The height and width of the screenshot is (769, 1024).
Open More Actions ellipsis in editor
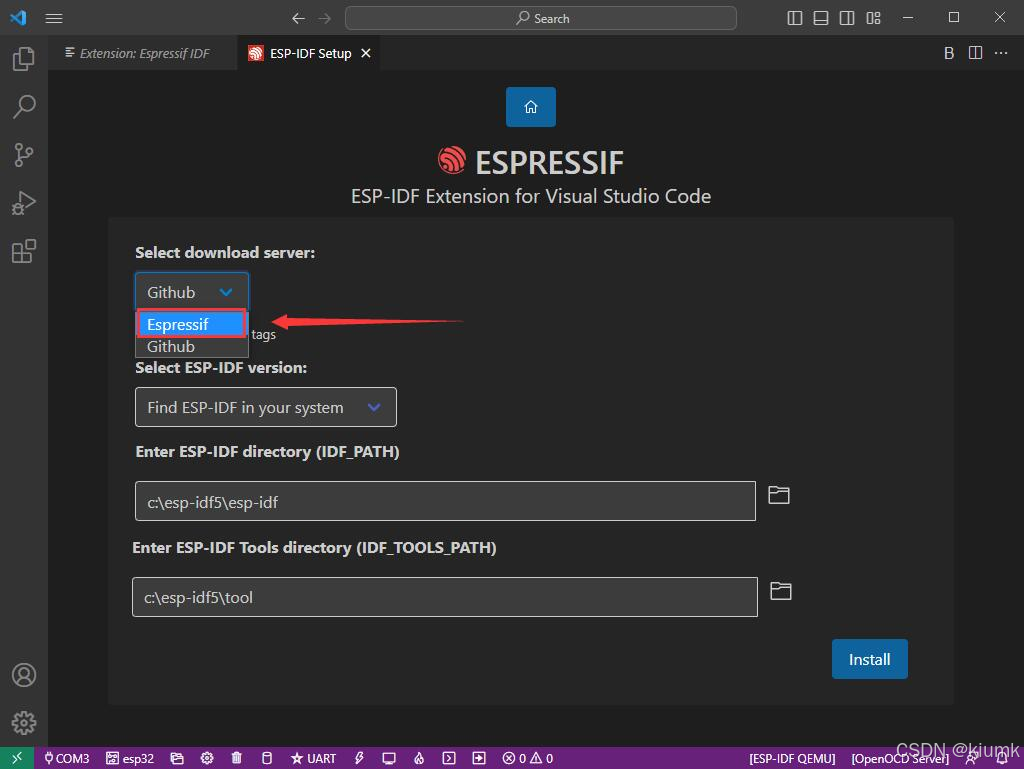click(x=1001, y=53)
